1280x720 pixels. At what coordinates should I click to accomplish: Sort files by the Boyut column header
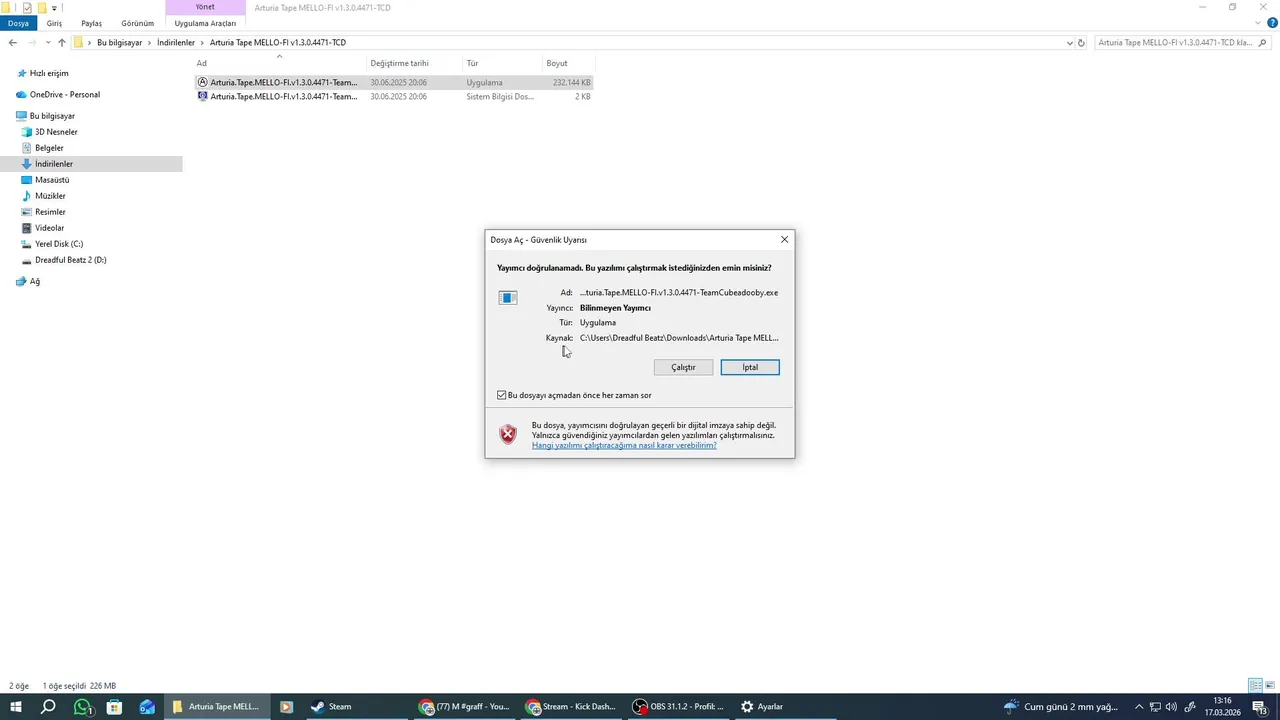(568, 63)
